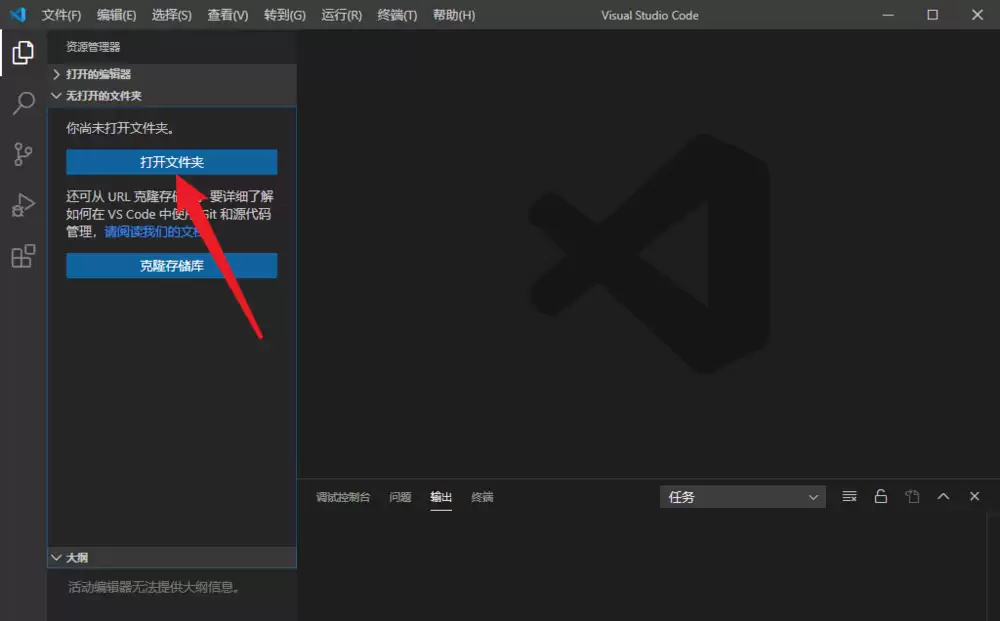
Task: Maximize the Visual Studio Code window
Action: point(932,15)
